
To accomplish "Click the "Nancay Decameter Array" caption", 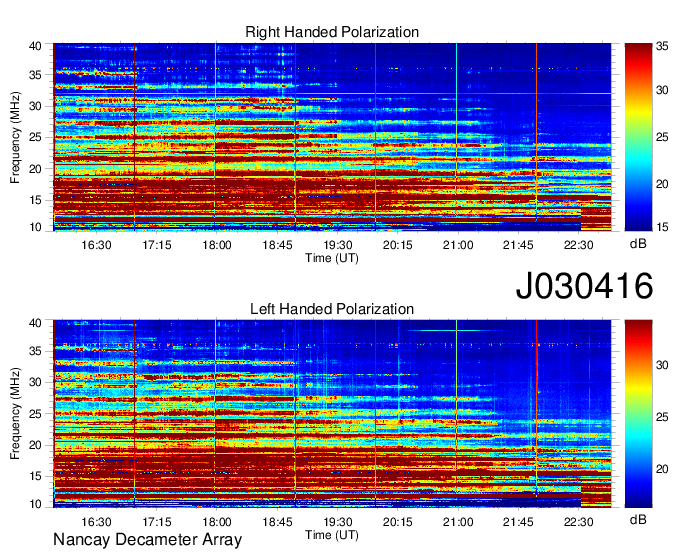I will click(x=147, y=540).
